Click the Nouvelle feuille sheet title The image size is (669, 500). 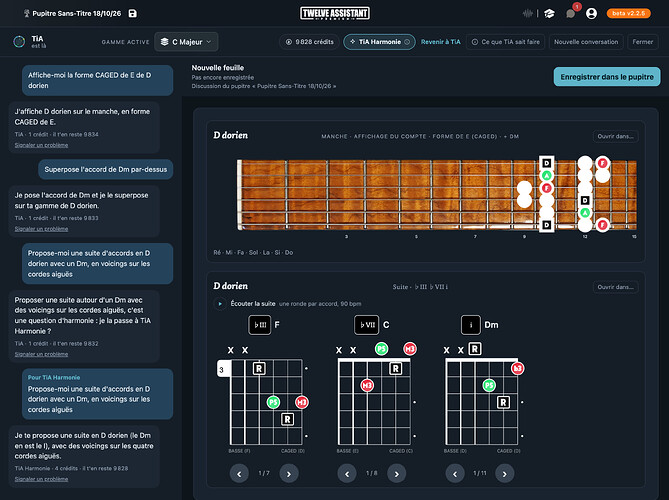click(218, 67)
